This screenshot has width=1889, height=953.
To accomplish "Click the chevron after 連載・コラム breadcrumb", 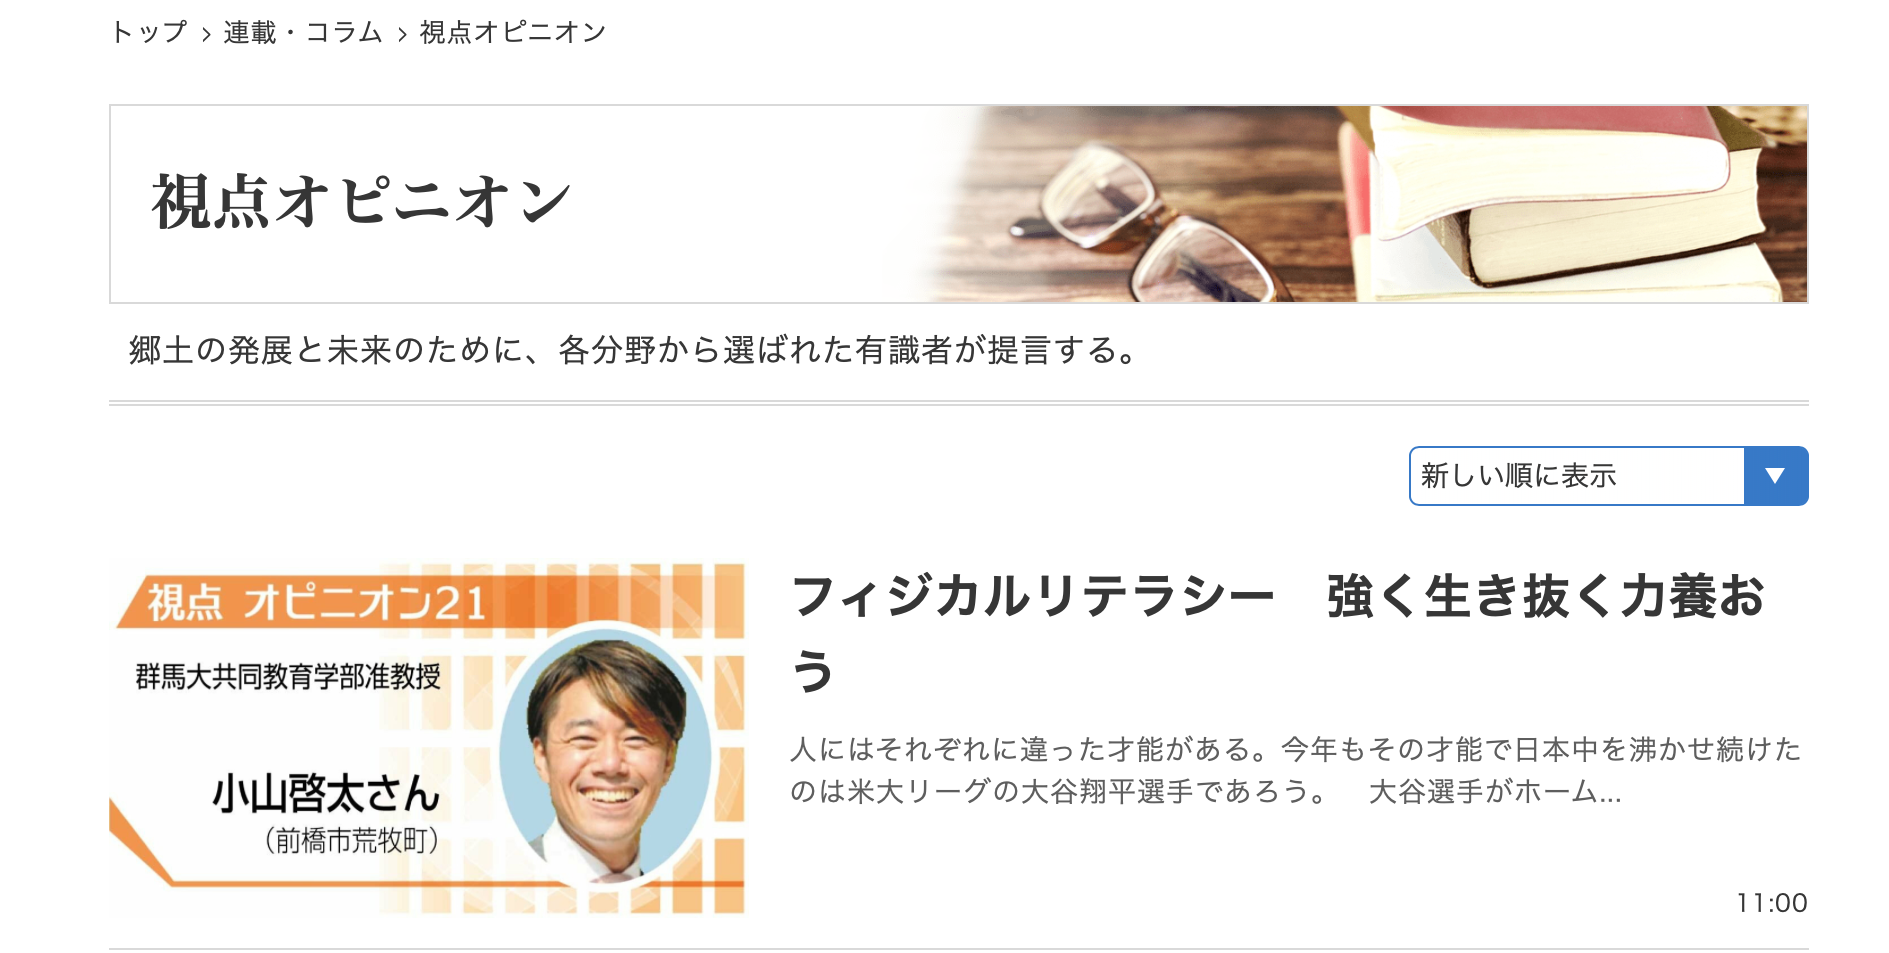I will coord(402,35).
